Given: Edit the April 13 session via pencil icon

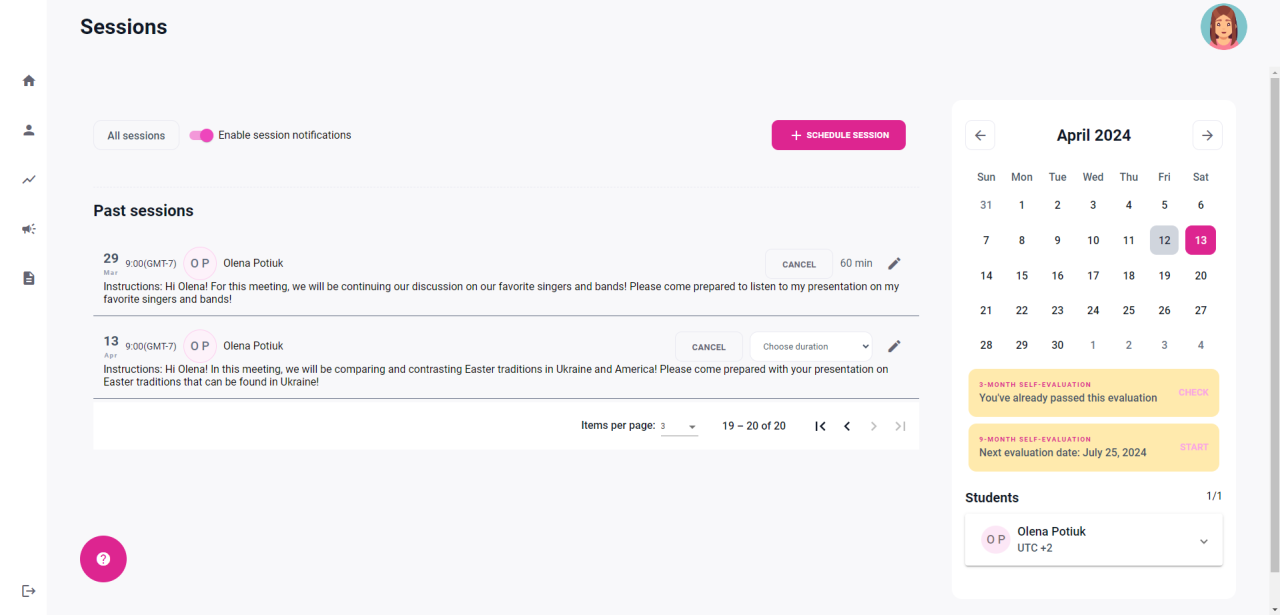Looking at the screenshot, I should click(x=894, y=347).
